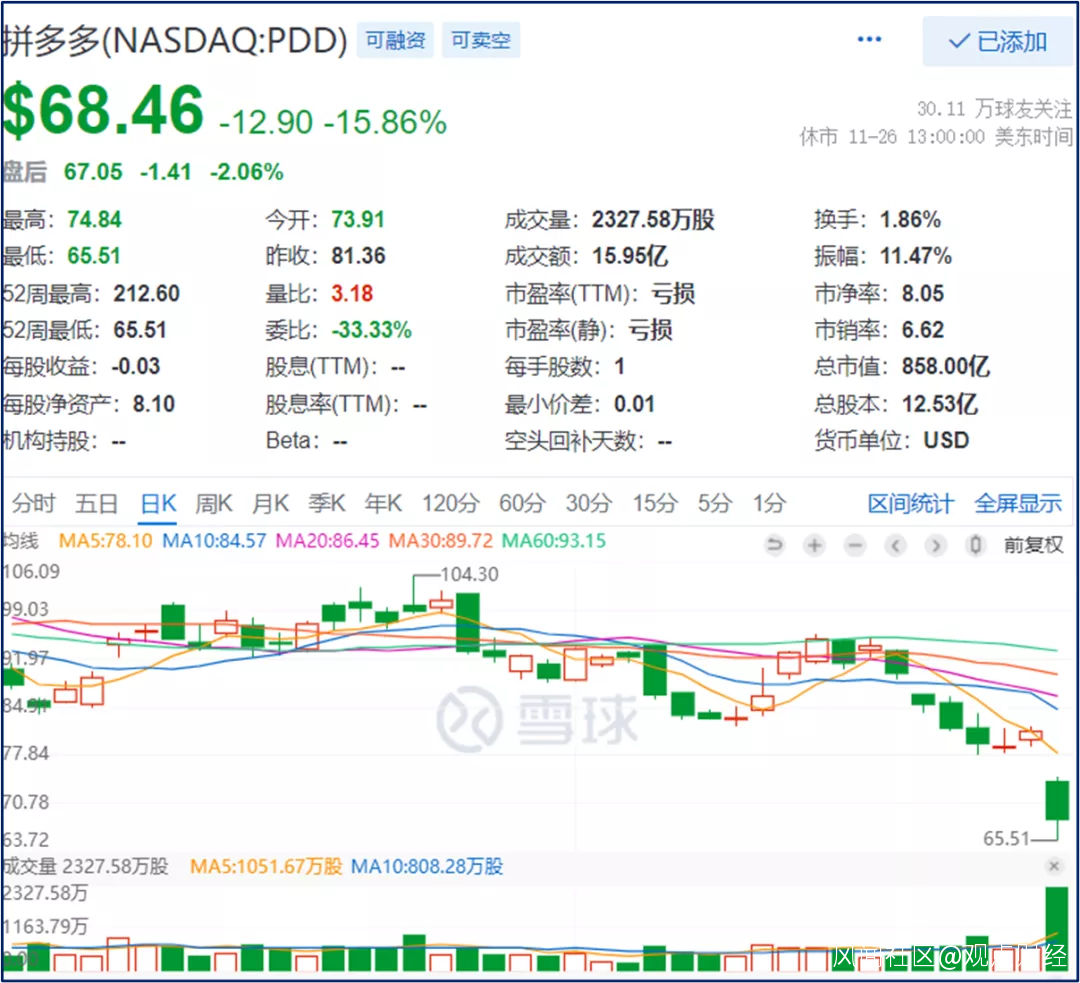Switch to the 120分 chart interval
This screenshot has width=1080, height=983.
point(450,504)
